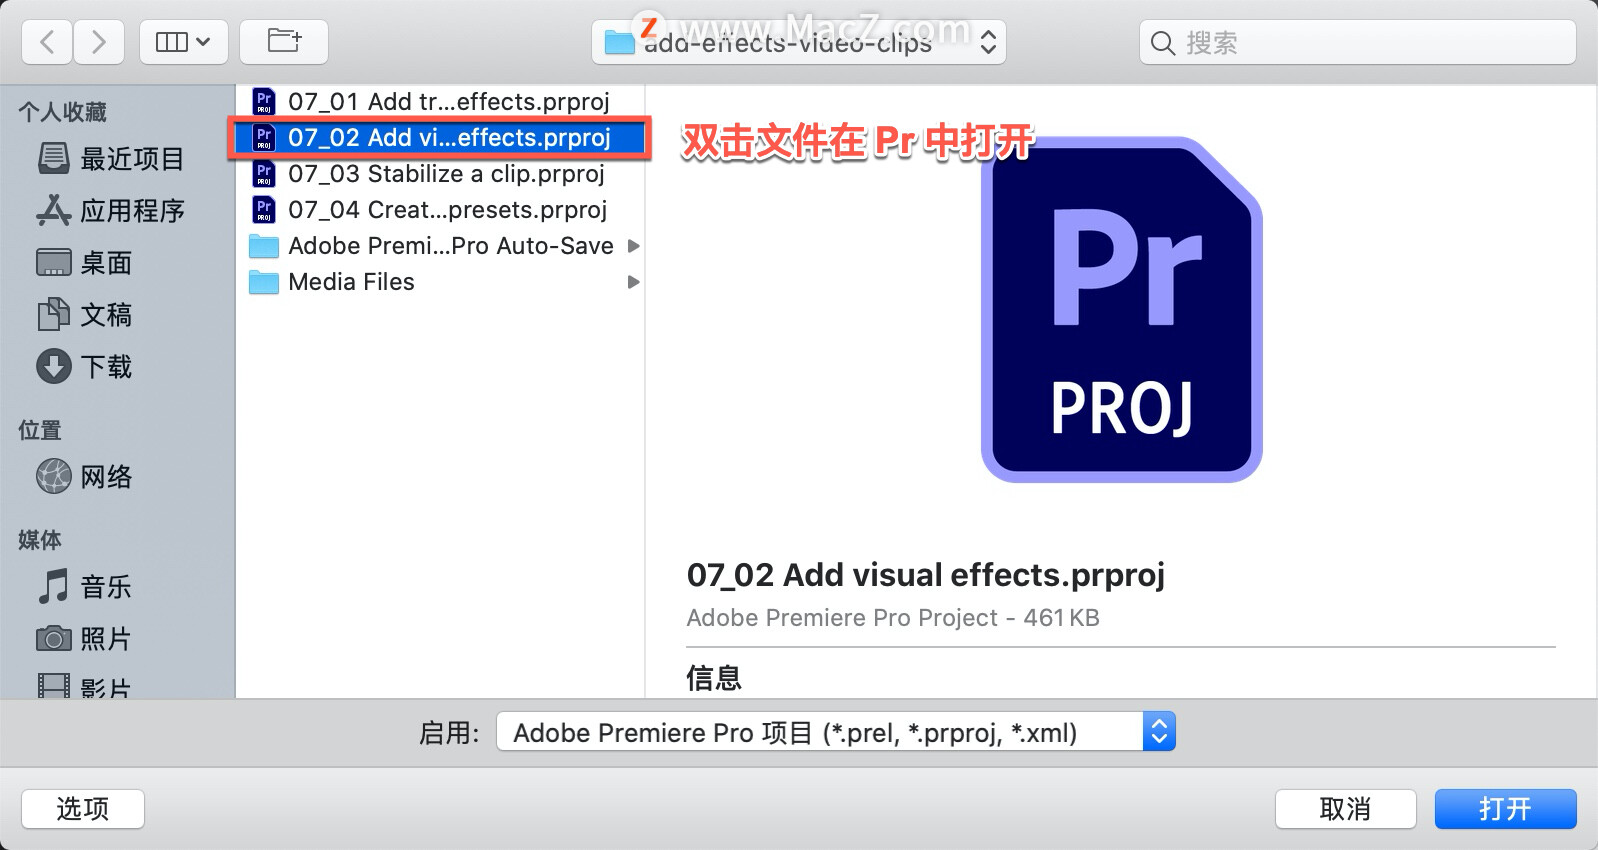
Task: Select file 07_02 Add vi...effects.prproj
Action: coord(441,138)
